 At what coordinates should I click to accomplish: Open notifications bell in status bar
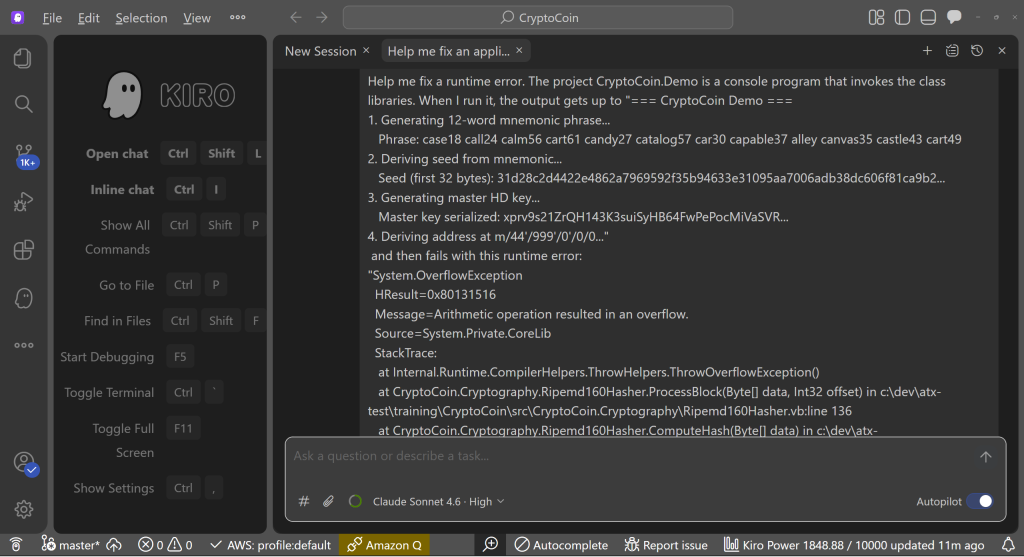click(x=1008, y=544)
